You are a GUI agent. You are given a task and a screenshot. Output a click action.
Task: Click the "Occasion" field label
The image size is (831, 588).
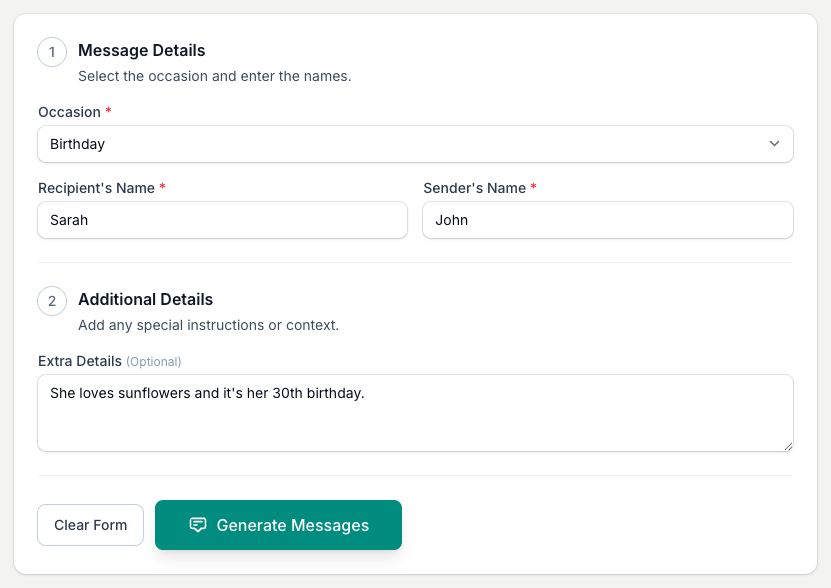tap(69, 112)
